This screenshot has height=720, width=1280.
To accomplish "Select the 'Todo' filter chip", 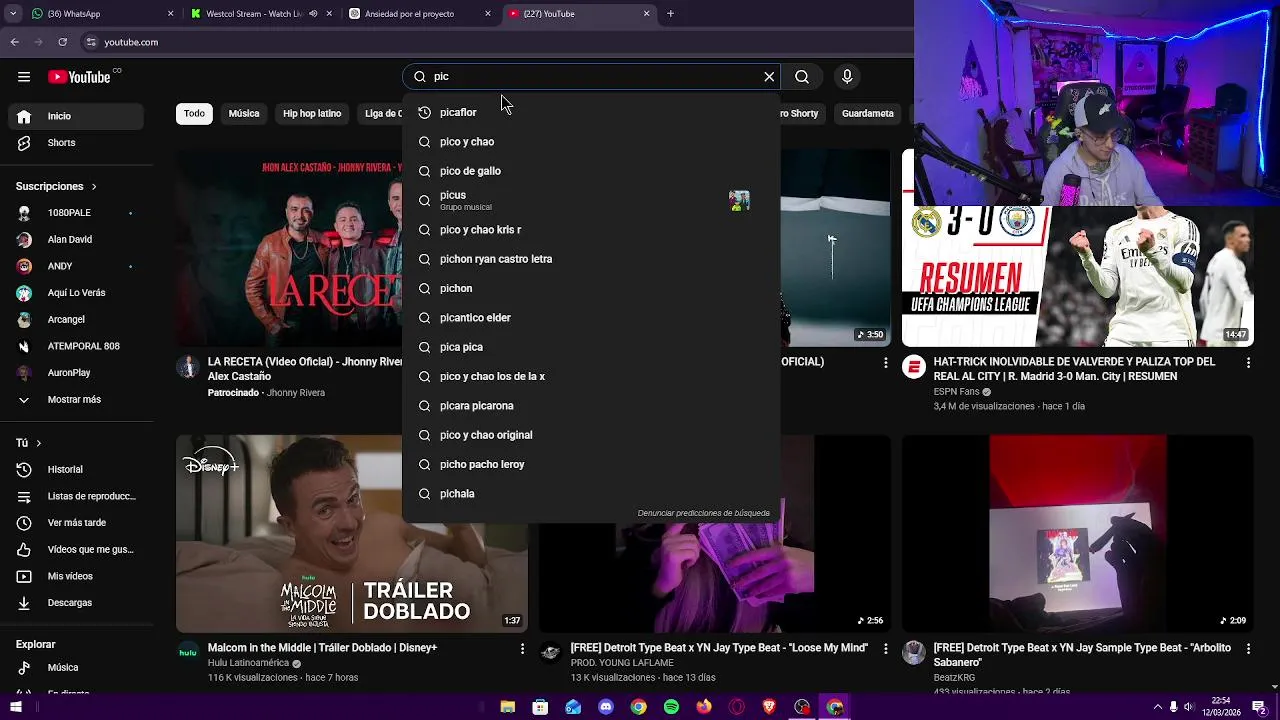I will click(194, 113).
